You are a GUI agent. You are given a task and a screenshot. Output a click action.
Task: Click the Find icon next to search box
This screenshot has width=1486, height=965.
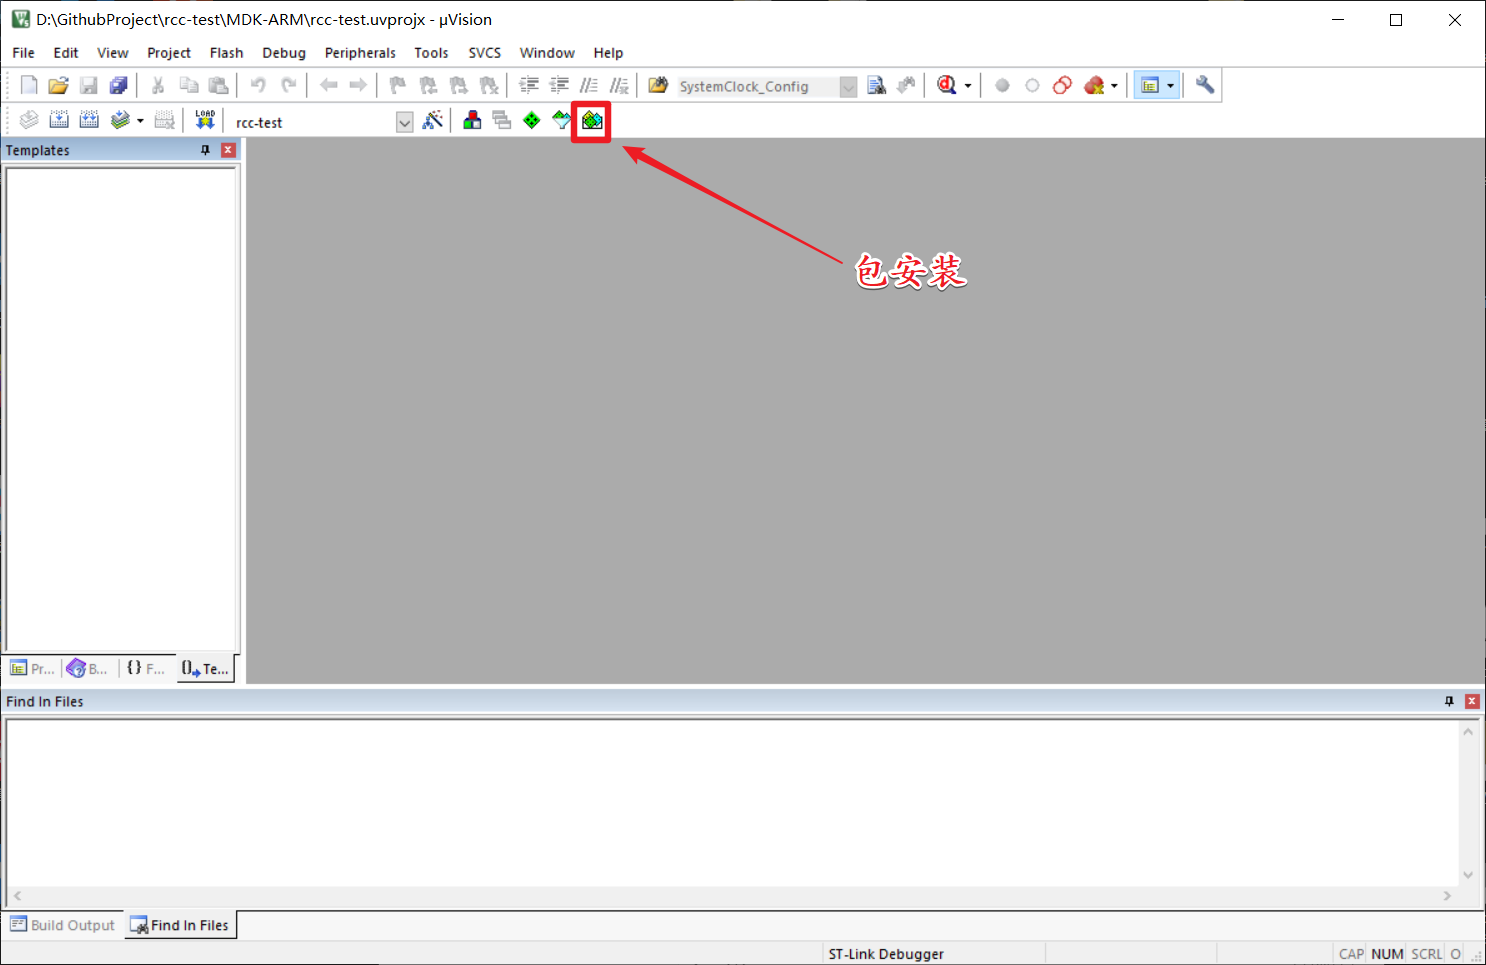pyautogui.click(x=877, y=86)
